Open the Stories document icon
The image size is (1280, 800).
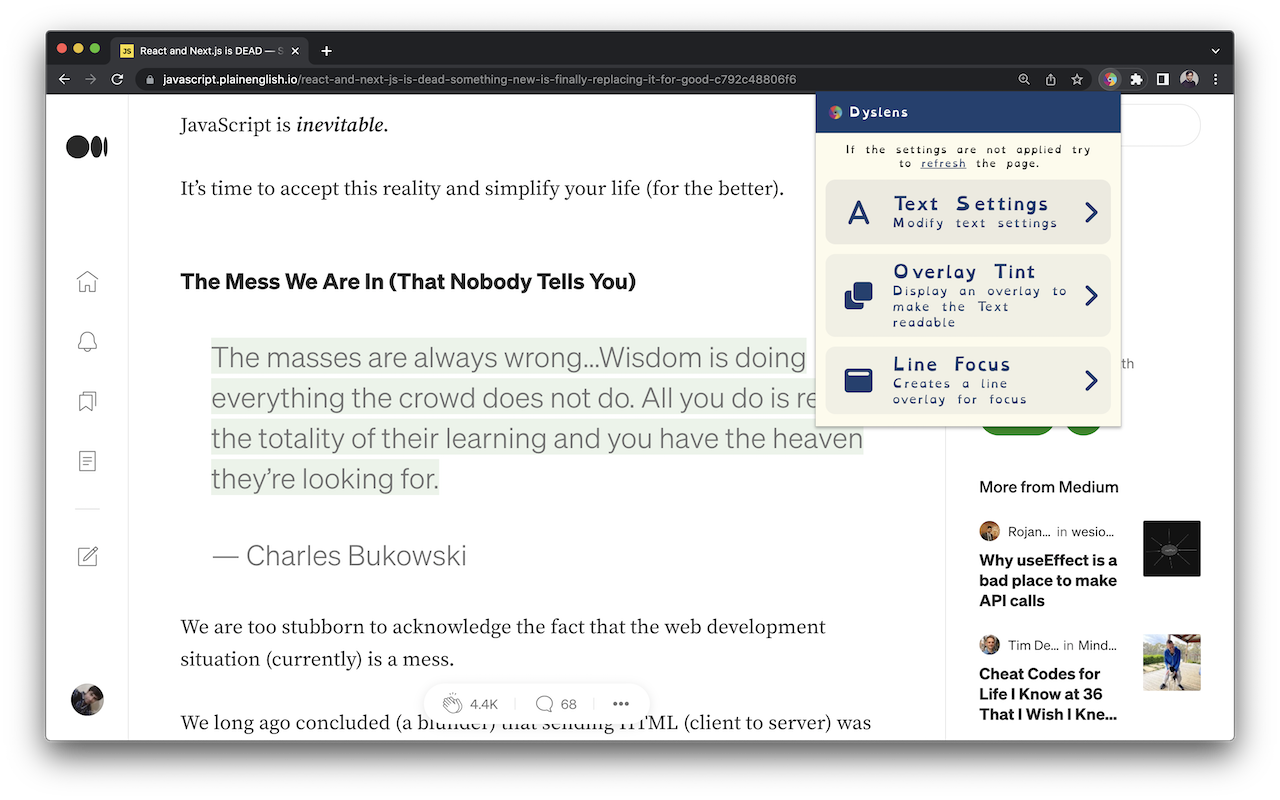click(x=87, y=461)
